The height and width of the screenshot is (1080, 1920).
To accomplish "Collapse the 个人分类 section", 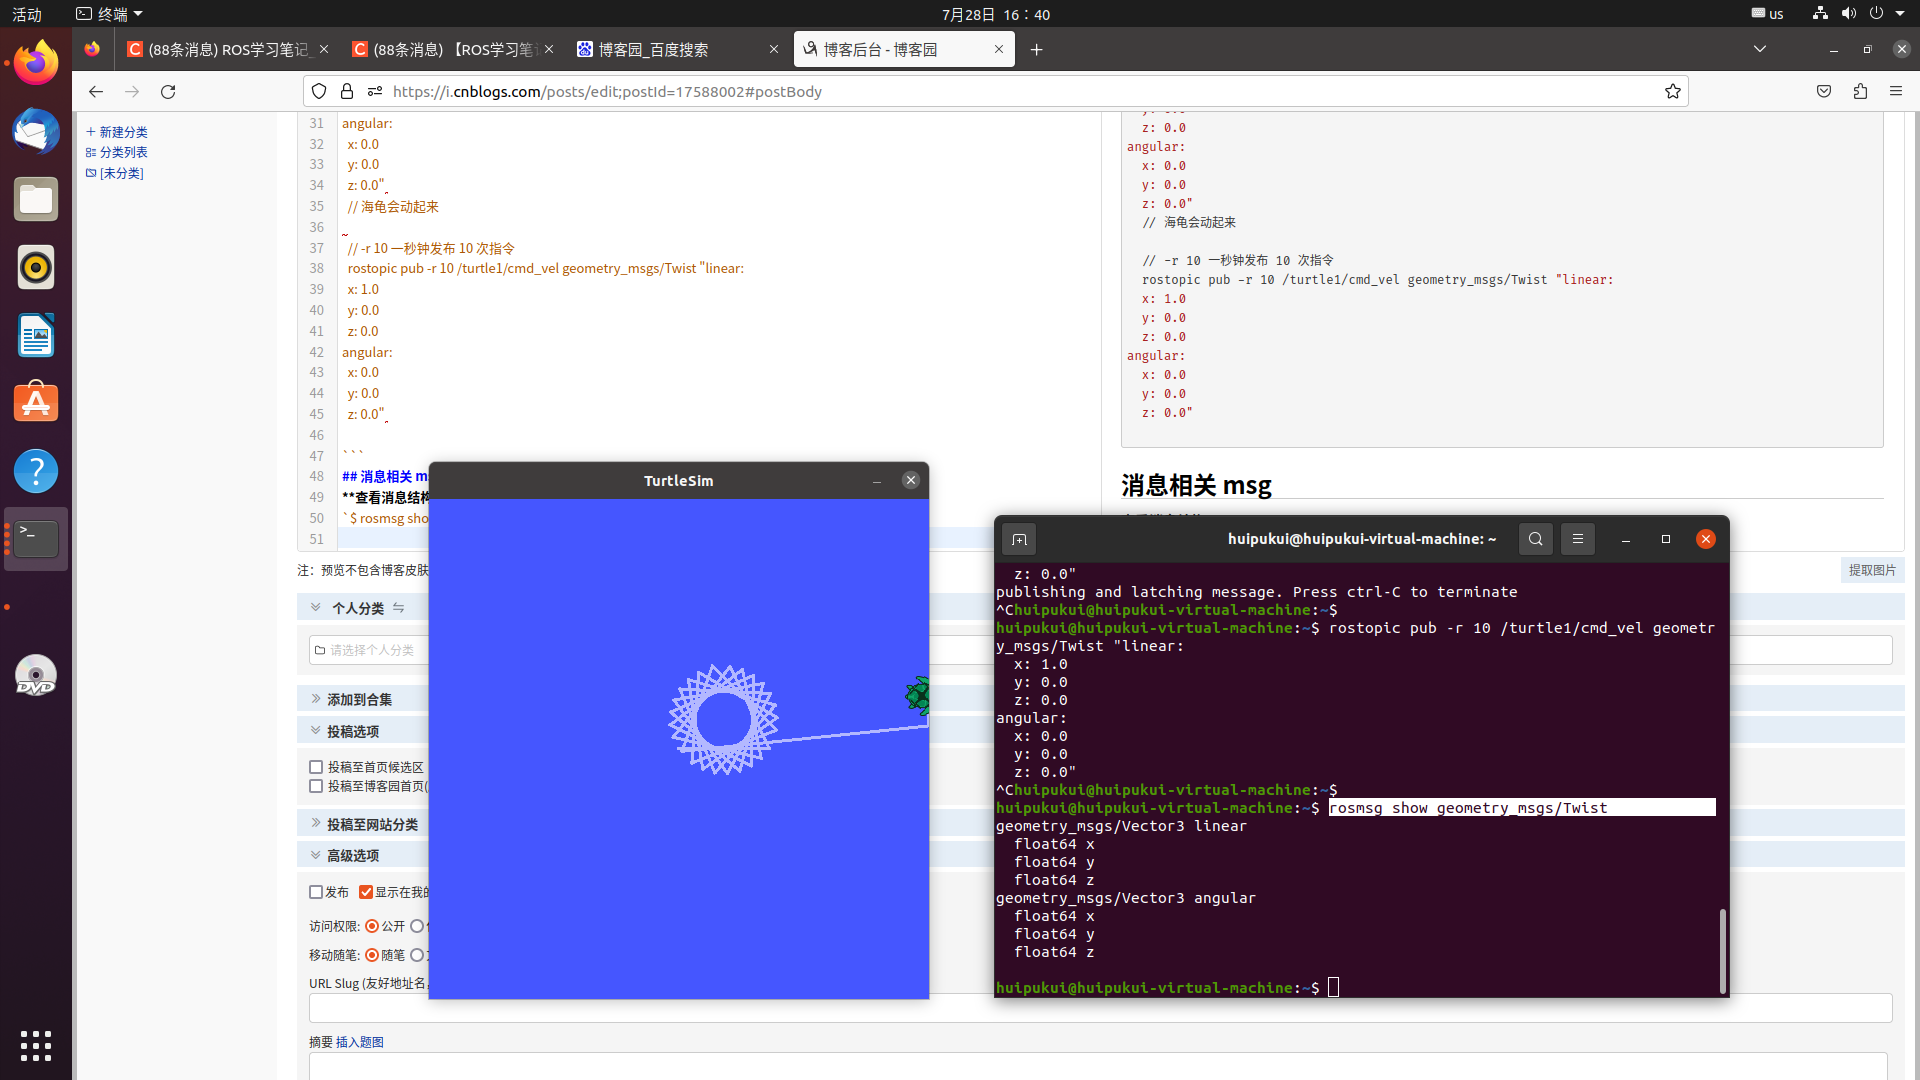I will [316, 607].
